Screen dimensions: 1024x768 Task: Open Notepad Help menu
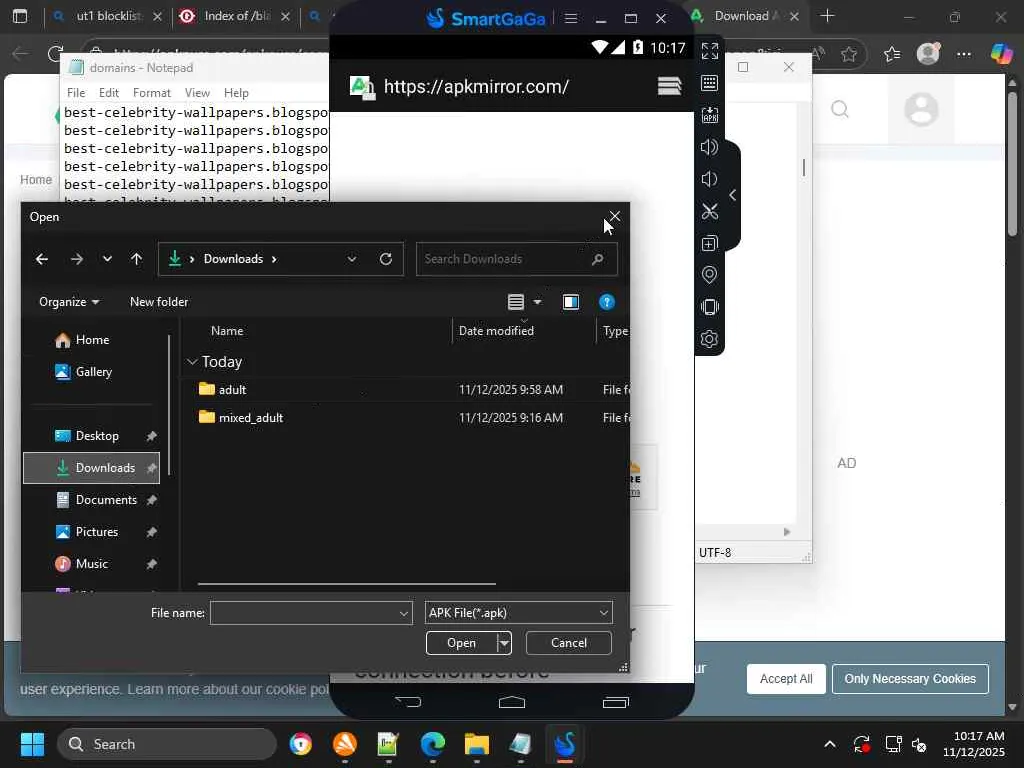[236, 93]
